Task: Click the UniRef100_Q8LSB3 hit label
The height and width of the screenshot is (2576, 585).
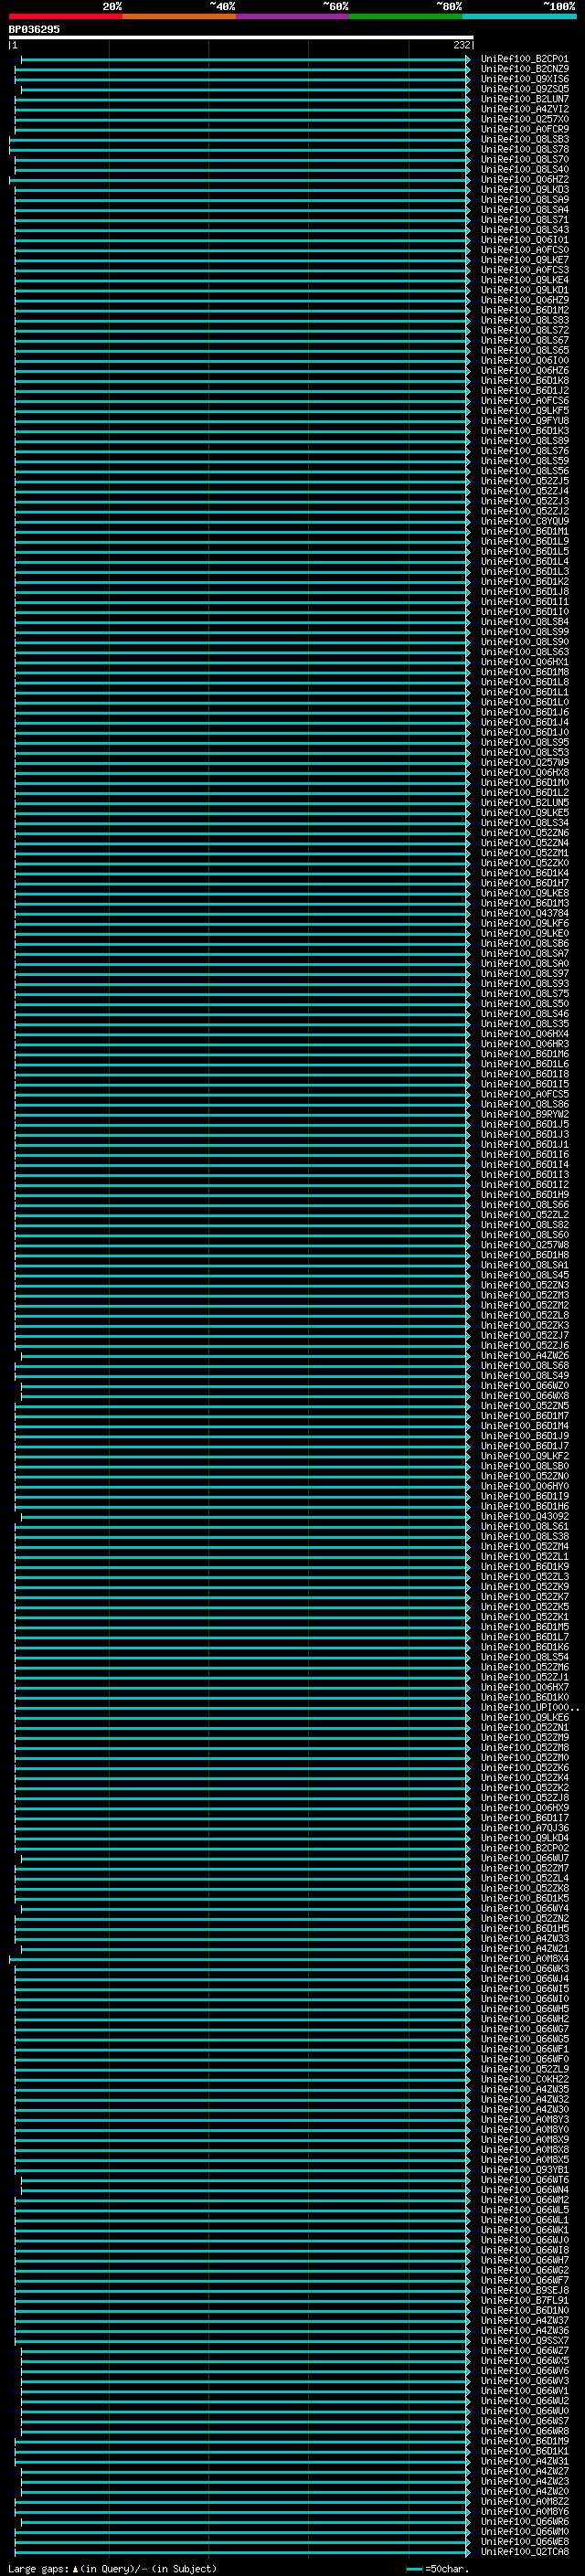Action: (x=524, y=139)
